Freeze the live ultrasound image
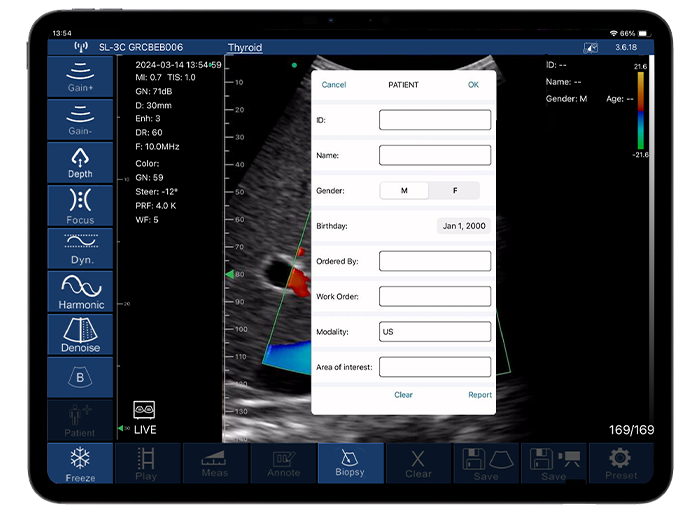Viewport: 700px width, 514px height. pyautogui.click(x=80, y=463)
